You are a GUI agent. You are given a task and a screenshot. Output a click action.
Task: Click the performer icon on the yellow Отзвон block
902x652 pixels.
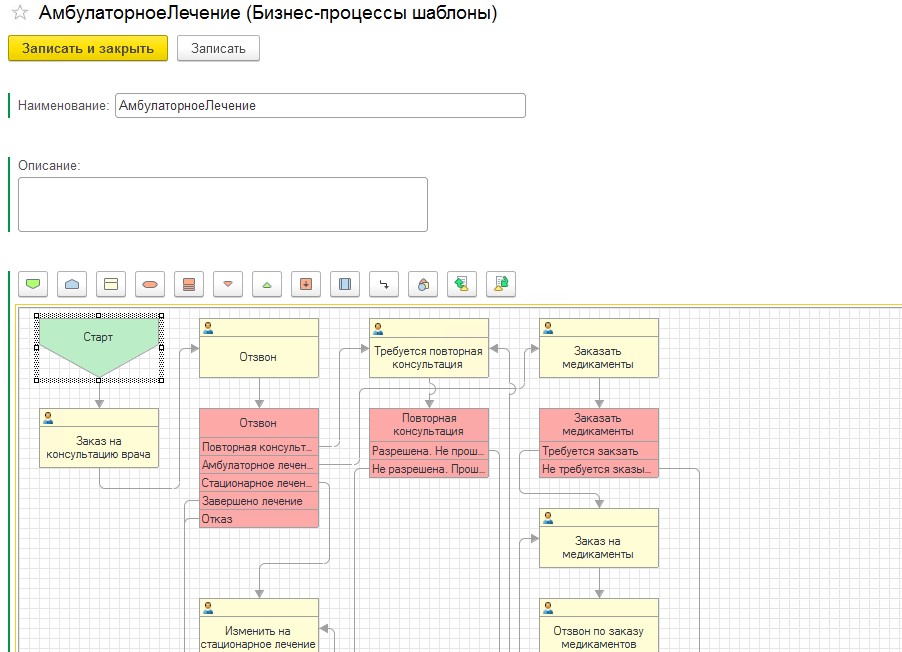coord(208,328)
